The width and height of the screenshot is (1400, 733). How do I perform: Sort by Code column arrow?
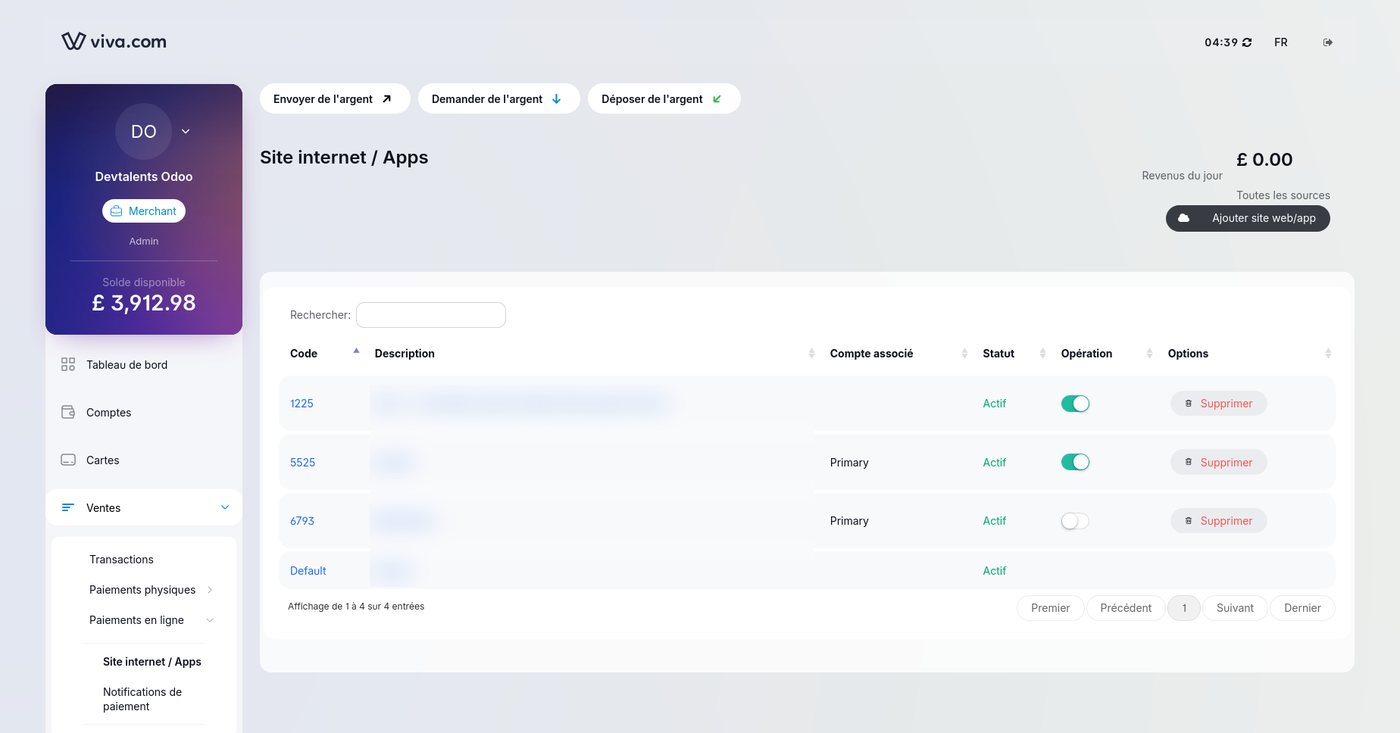click(x=356, y=351)
